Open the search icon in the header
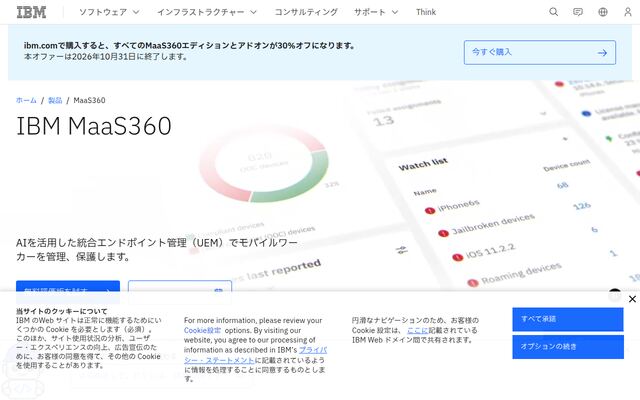The image size is (640, 400). (553, 12)
